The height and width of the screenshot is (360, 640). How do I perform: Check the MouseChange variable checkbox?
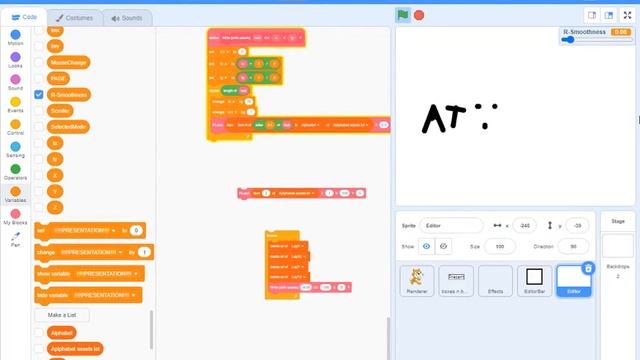(39, 62)
